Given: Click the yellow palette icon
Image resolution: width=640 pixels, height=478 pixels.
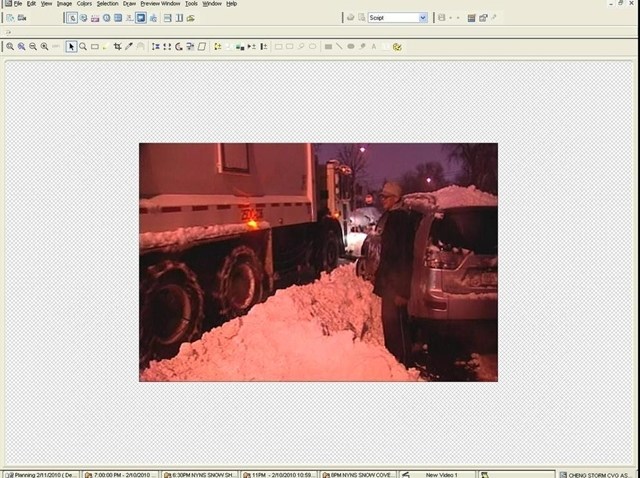Looking at the screenshot, I should pyautogui.click(x=397, y=47).
